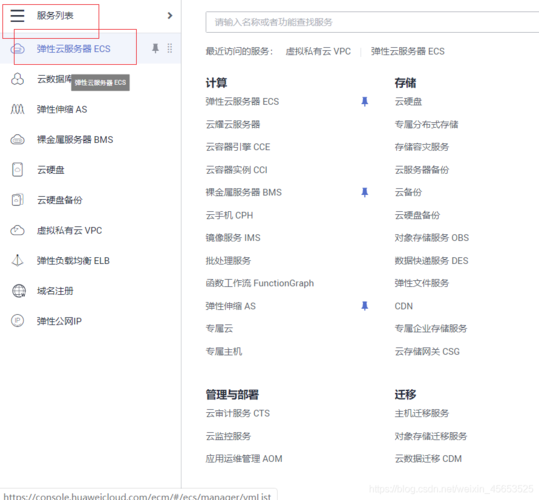The width and height of the screenshot is (539, 500).
Task: Click the 弹性负载均衡 ELB sidebar icon
Action: 18,260
